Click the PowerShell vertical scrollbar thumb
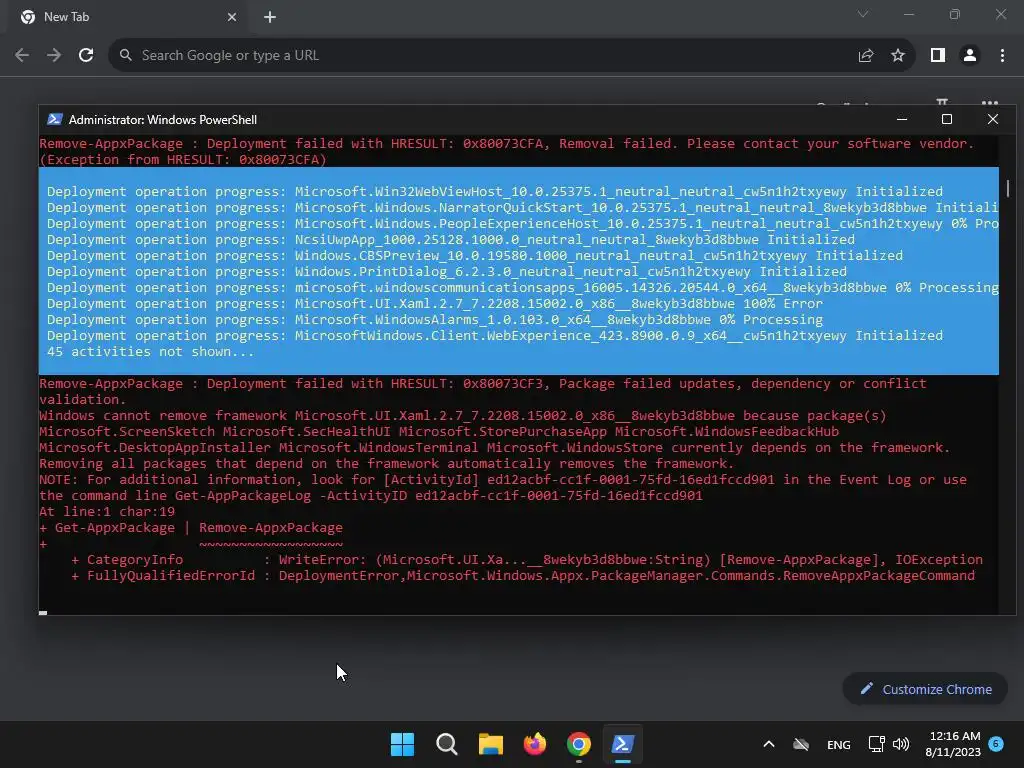Screen dimensions: 1024x768 click(x=1008, y=189)
